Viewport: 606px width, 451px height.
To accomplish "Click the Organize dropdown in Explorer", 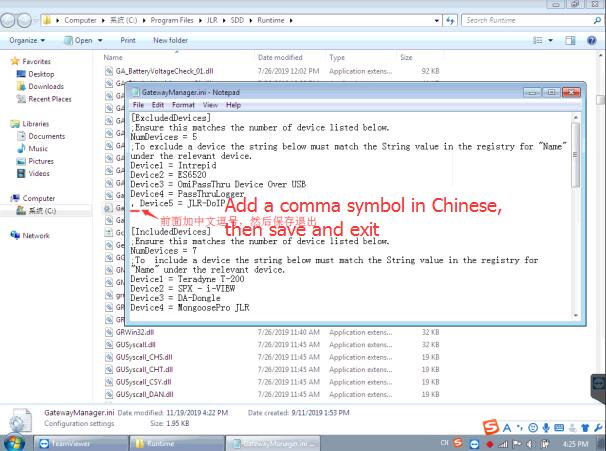I will [x=27, y=40].
